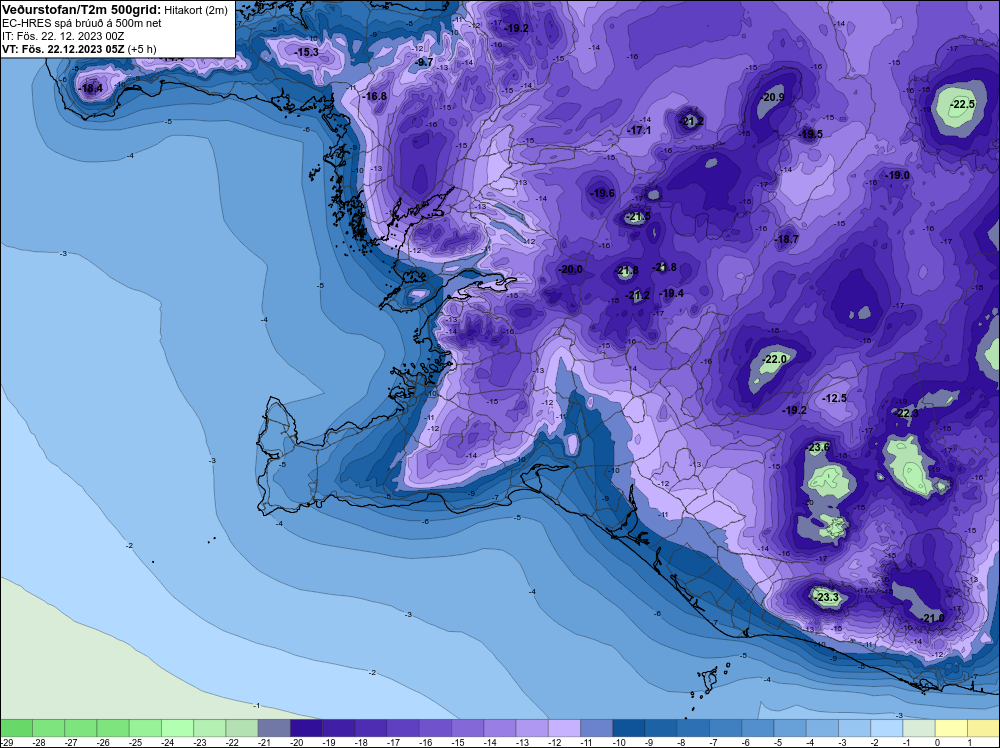
Task: Click the -19.5 temperature label
Action: [x=811, y=134]
